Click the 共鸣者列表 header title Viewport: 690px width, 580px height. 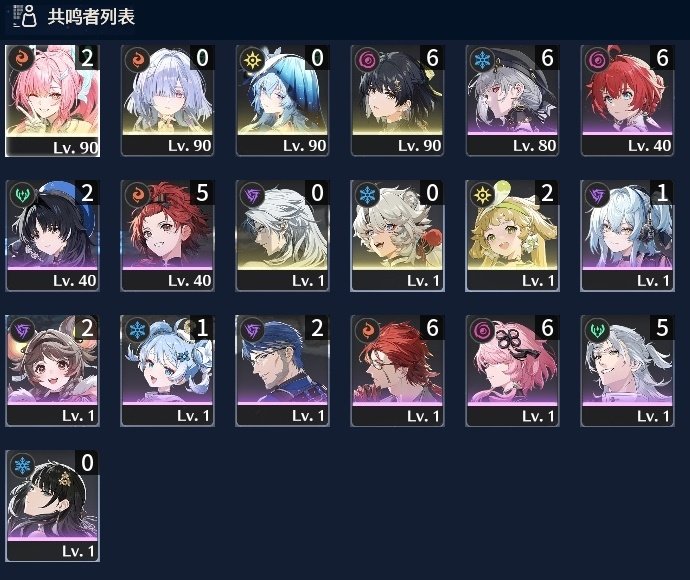91,17
